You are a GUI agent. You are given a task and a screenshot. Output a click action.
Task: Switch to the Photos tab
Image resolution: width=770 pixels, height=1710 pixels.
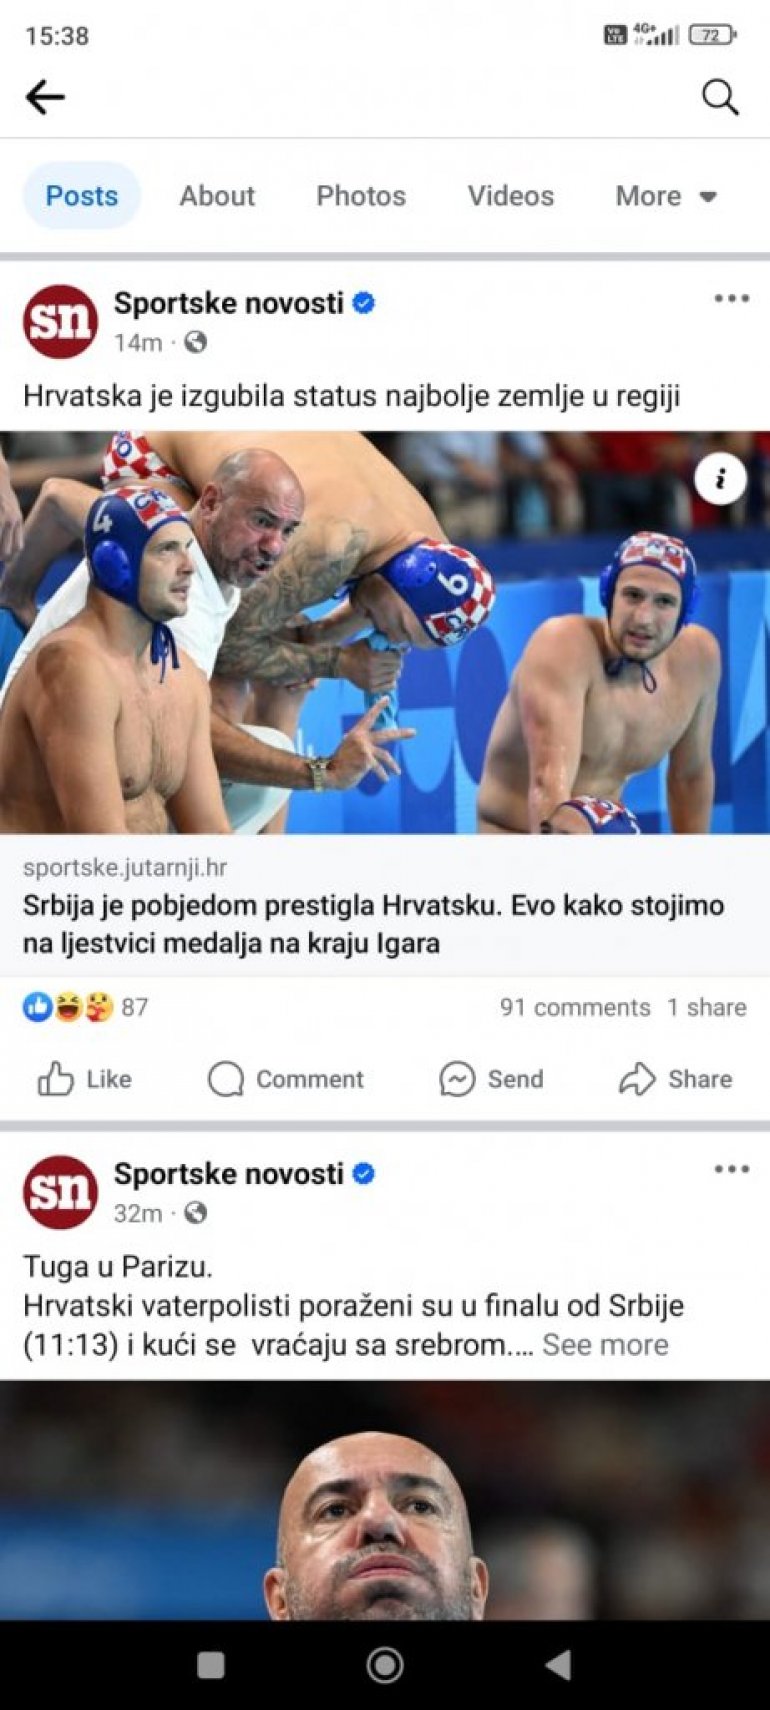[x=361, y=196]
